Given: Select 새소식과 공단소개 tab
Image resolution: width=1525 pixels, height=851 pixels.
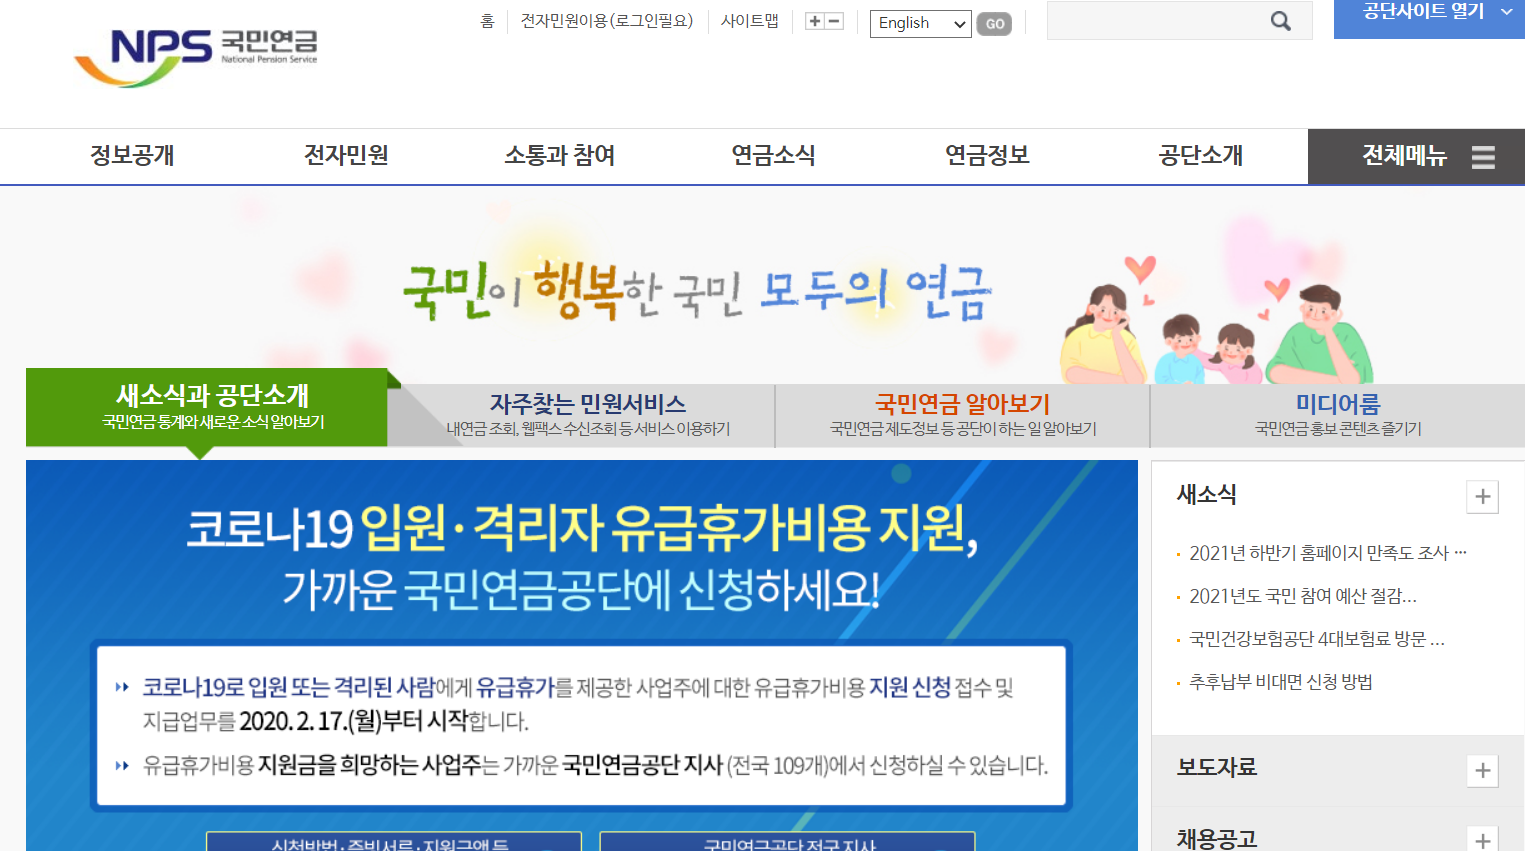Looking at the screenshot, I should [x=207, y=407].
